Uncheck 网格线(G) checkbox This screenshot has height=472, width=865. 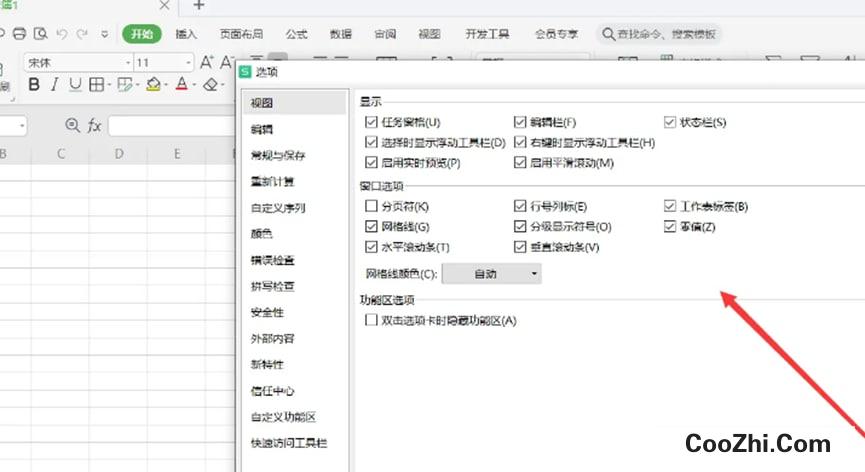click(x=371, y=226)
